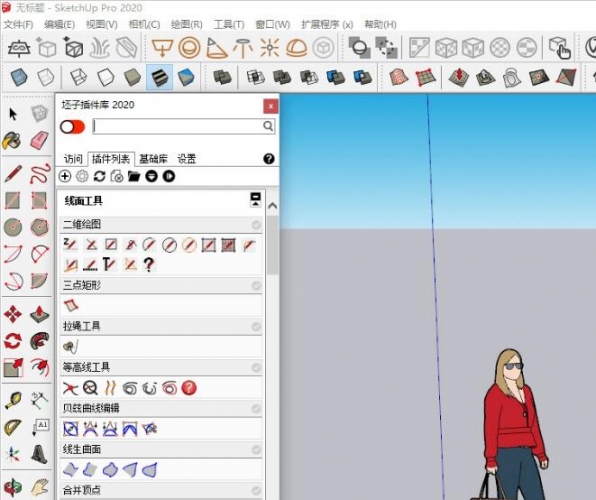The image size is (596, 500).
Task: Select the Circle drawing tool
Action: (13, 227)
